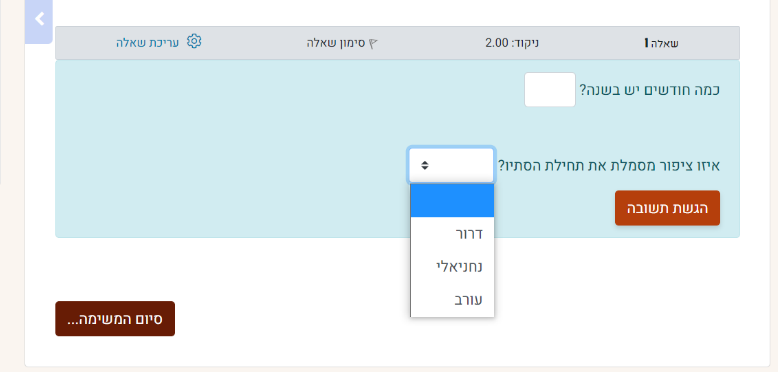Open the עריכת שאלה link

pyautogui.click(x=147, y=43)
